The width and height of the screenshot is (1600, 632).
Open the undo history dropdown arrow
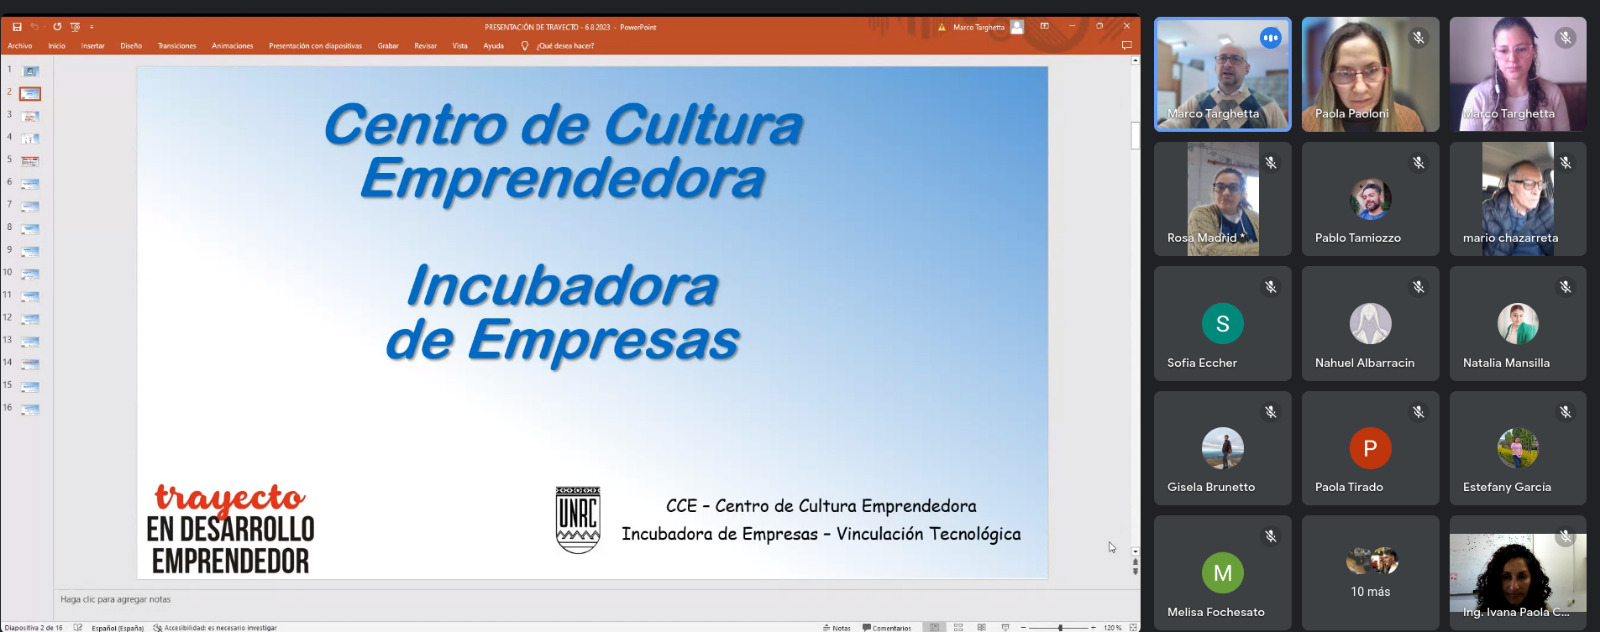43,27
